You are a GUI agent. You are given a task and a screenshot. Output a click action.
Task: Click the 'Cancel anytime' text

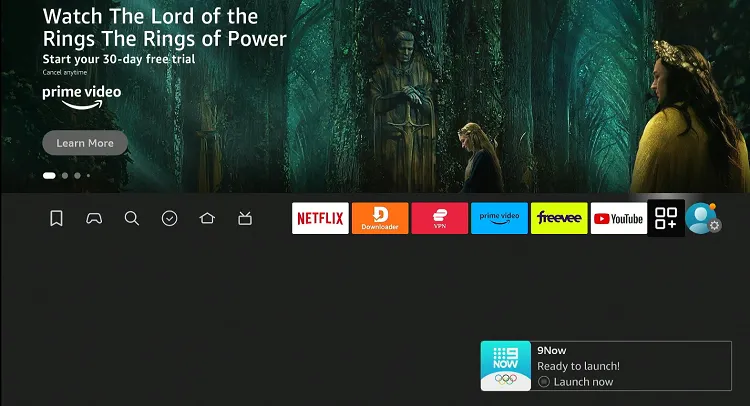[x=65, y=73]
